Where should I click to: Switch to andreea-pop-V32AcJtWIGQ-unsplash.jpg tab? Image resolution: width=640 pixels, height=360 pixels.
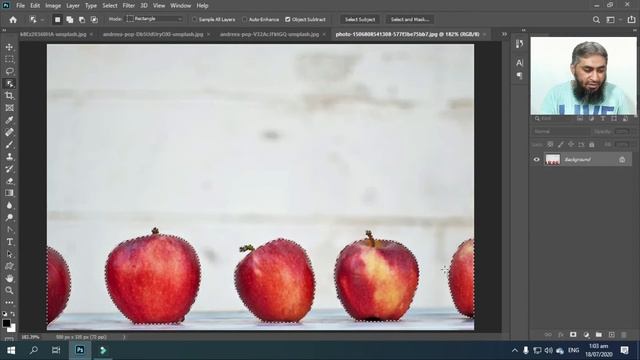pyautogui.click(x=269, y=34)
